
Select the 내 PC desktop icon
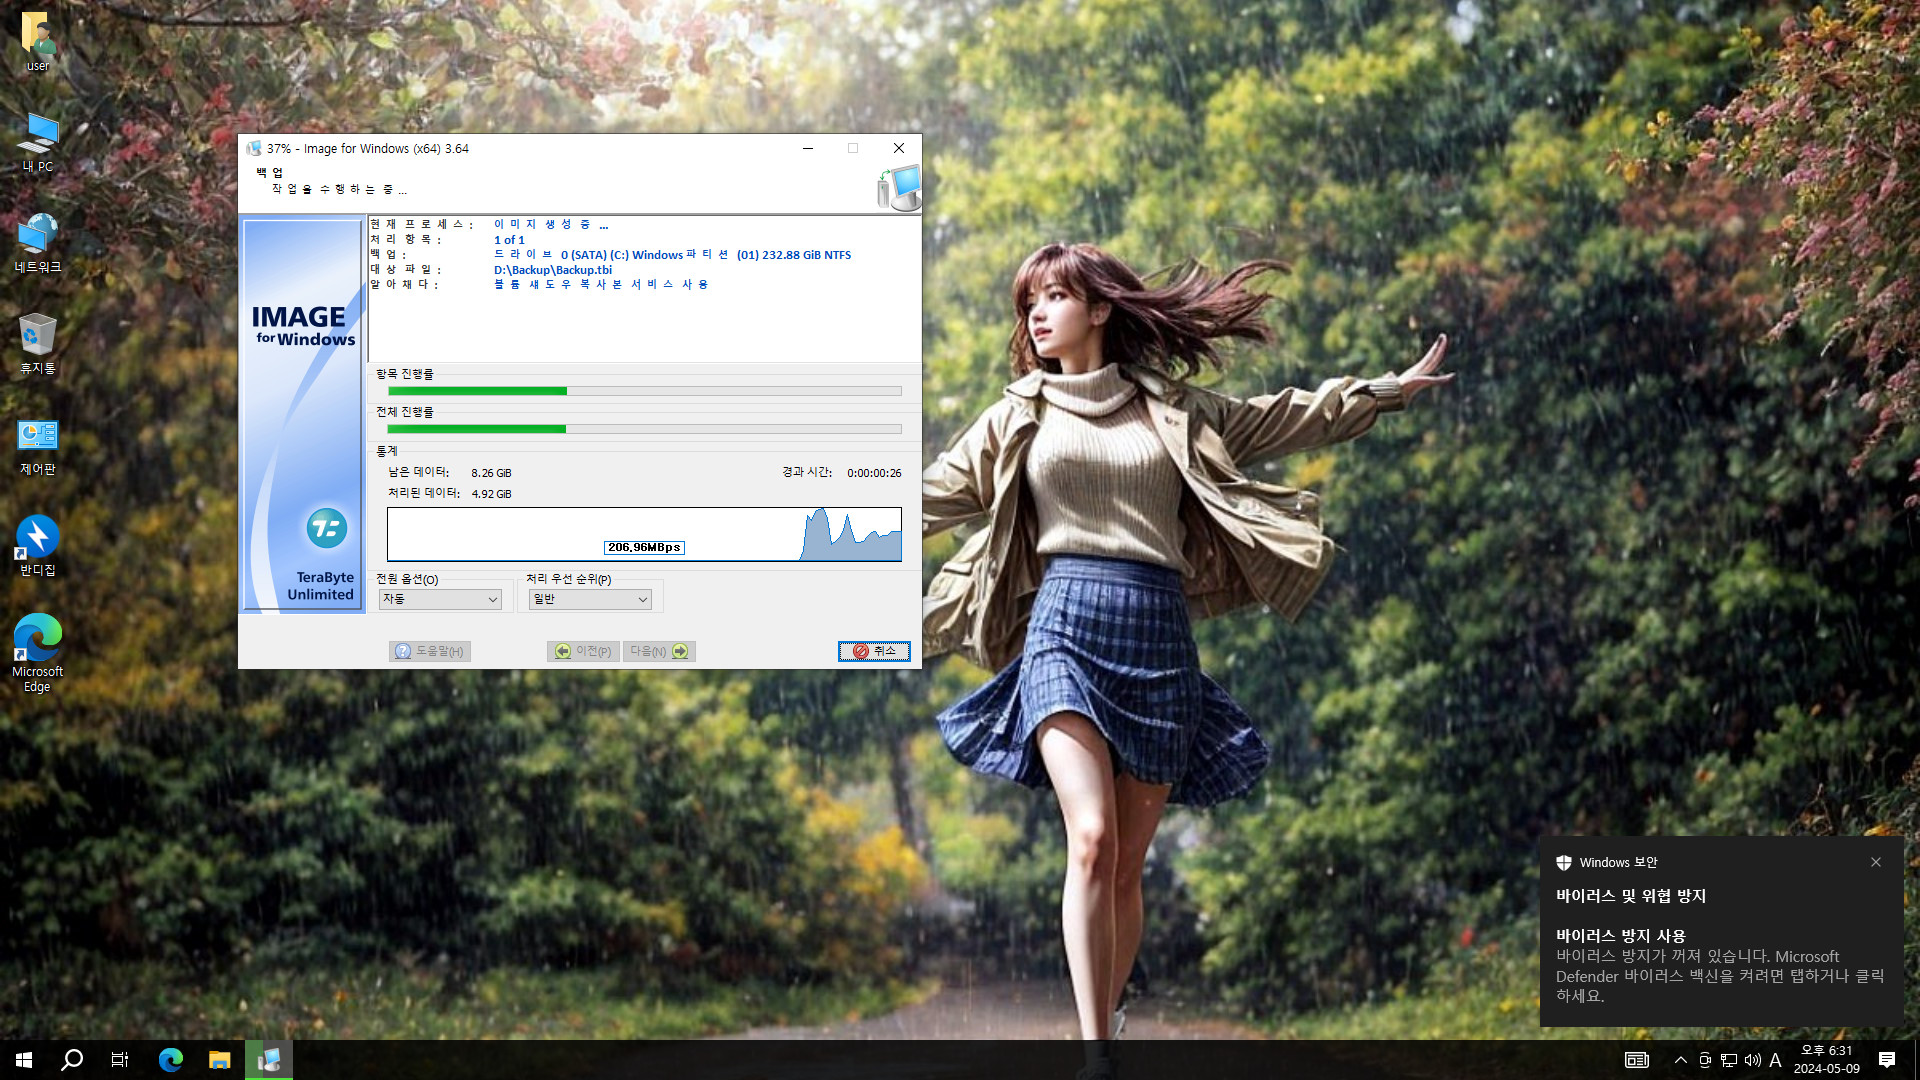pos(38,142)
